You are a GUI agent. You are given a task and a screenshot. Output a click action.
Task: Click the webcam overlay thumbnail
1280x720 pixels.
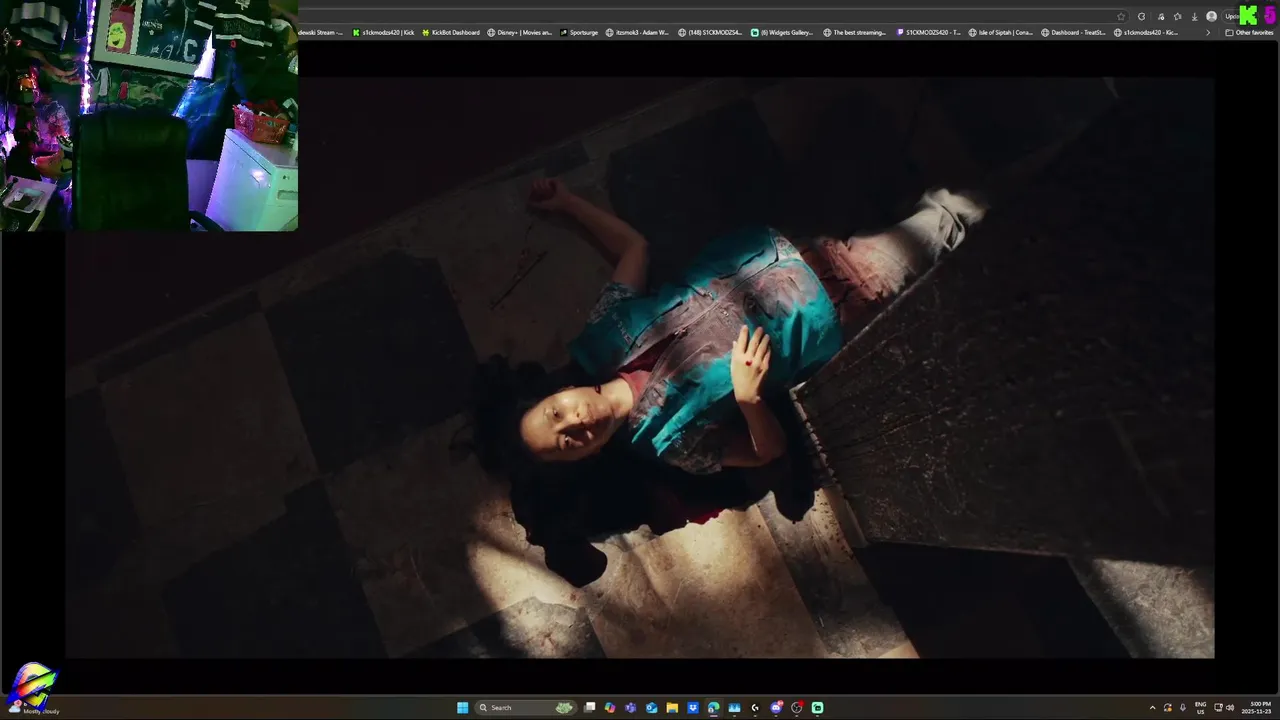coord(149,116)
